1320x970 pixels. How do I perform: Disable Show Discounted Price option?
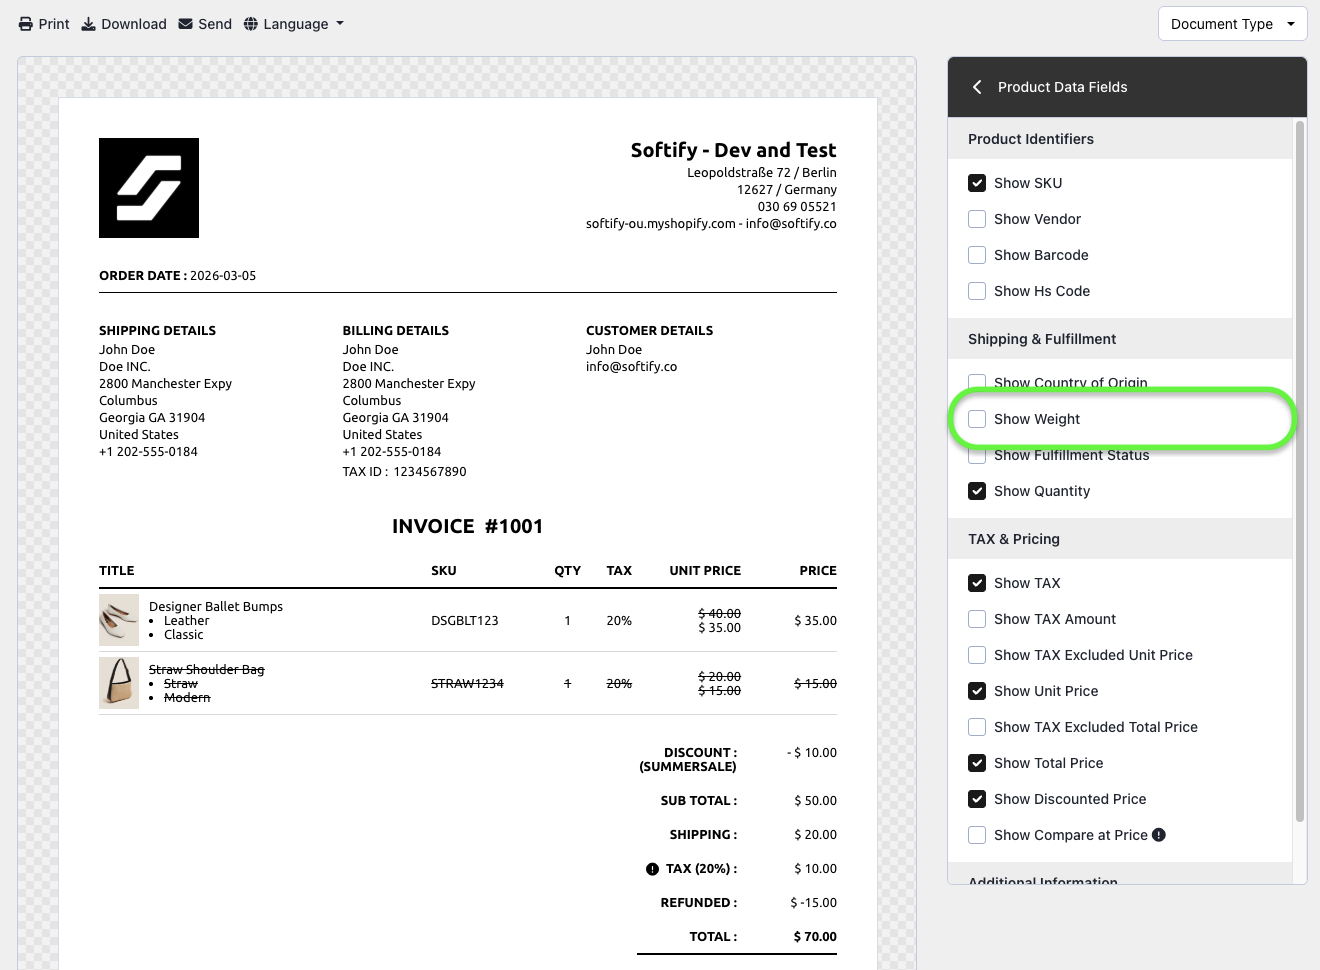977,799
